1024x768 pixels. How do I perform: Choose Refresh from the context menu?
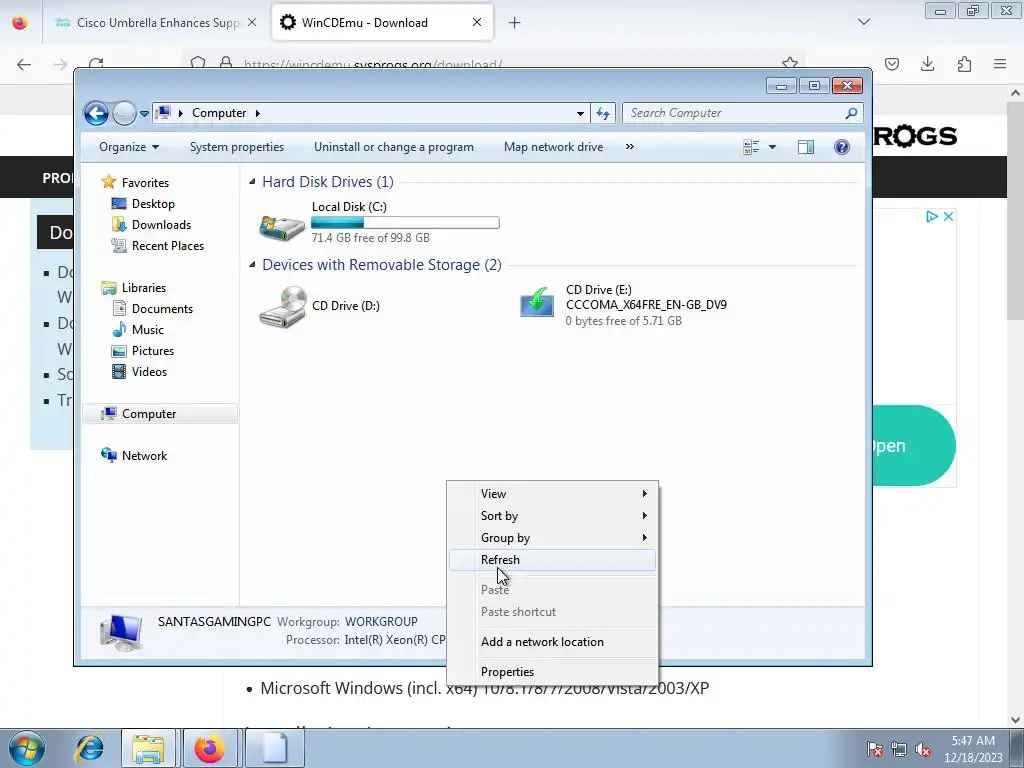[552, 560]
